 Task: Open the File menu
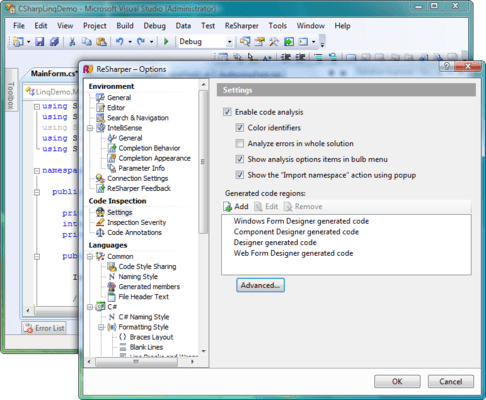[x=19, y=26]
